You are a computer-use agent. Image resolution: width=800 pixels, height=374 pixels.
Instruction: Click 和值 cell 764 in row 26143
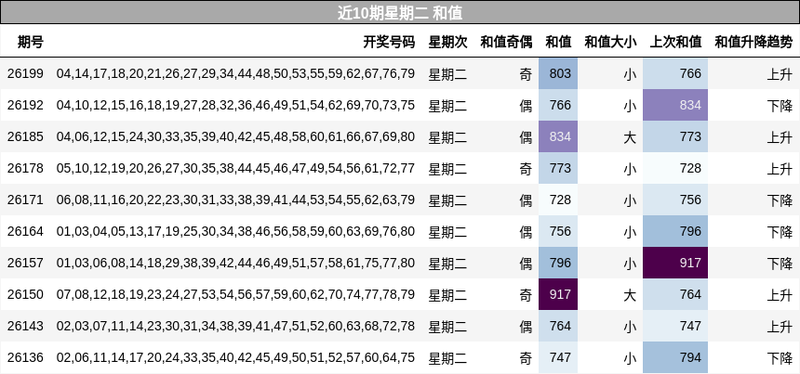558,326
